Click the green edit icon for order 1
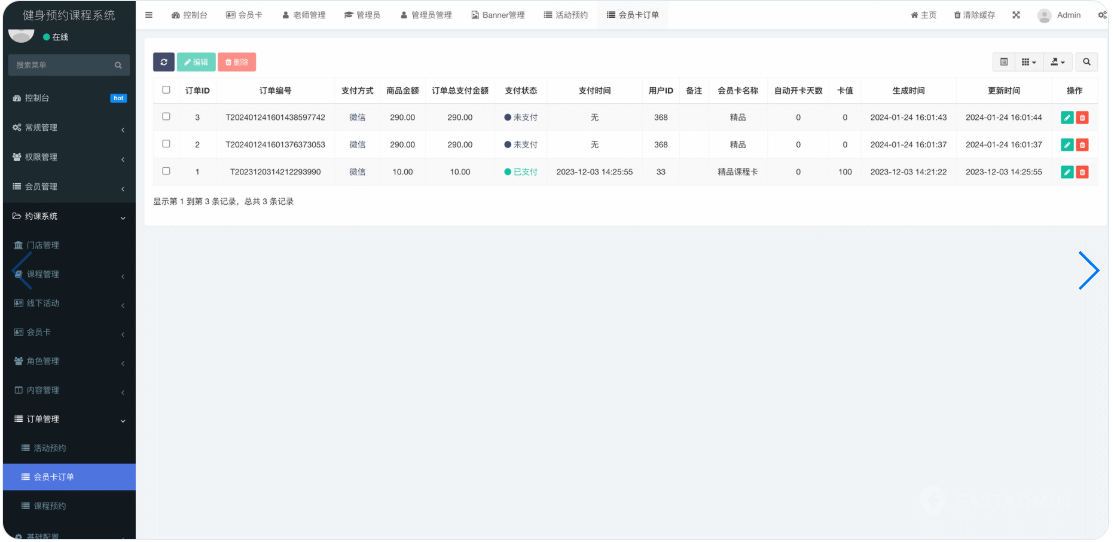 tap(1067, 172)
